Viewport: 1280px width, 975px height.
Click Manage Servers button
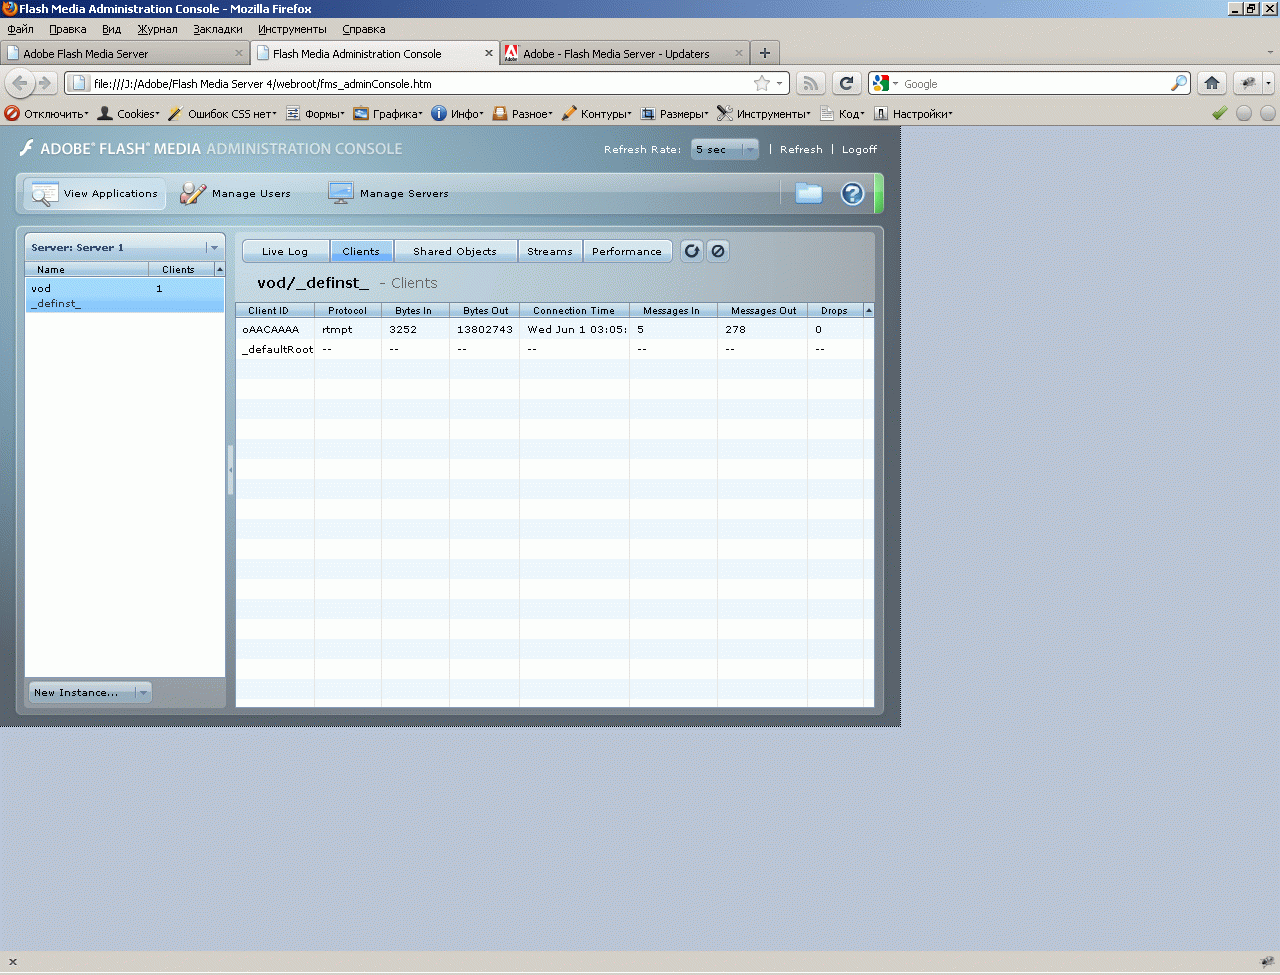[x=389, y=193]
